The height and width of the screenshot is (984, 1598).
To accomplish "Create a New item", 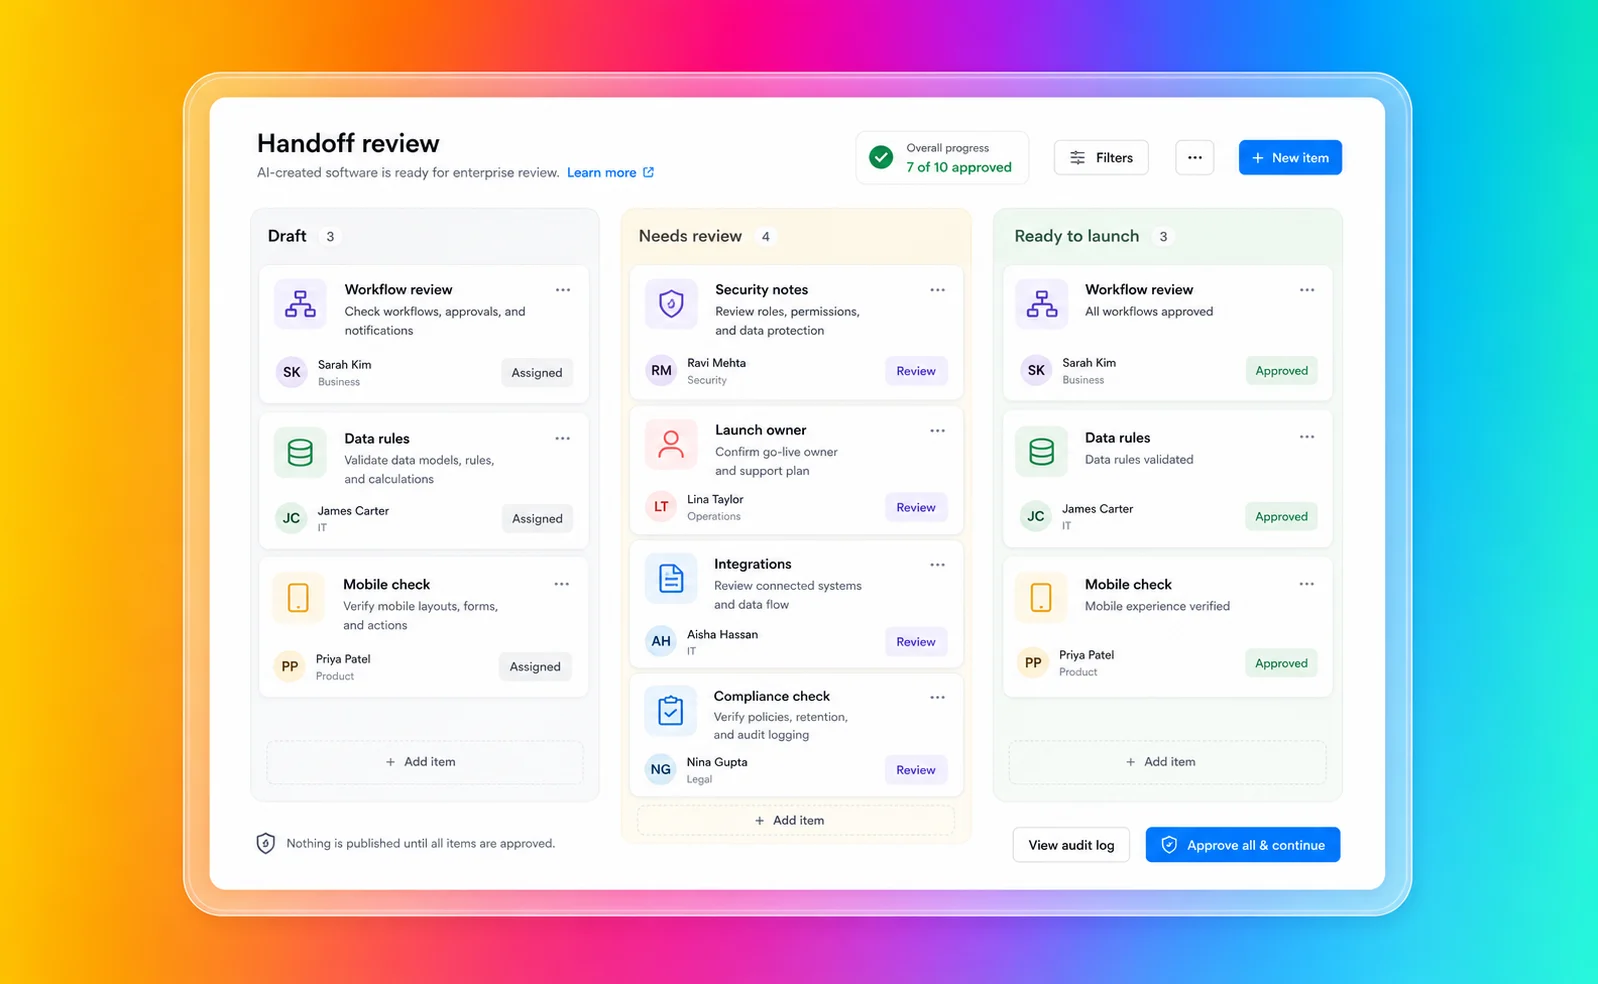I will pos(1290,157).
